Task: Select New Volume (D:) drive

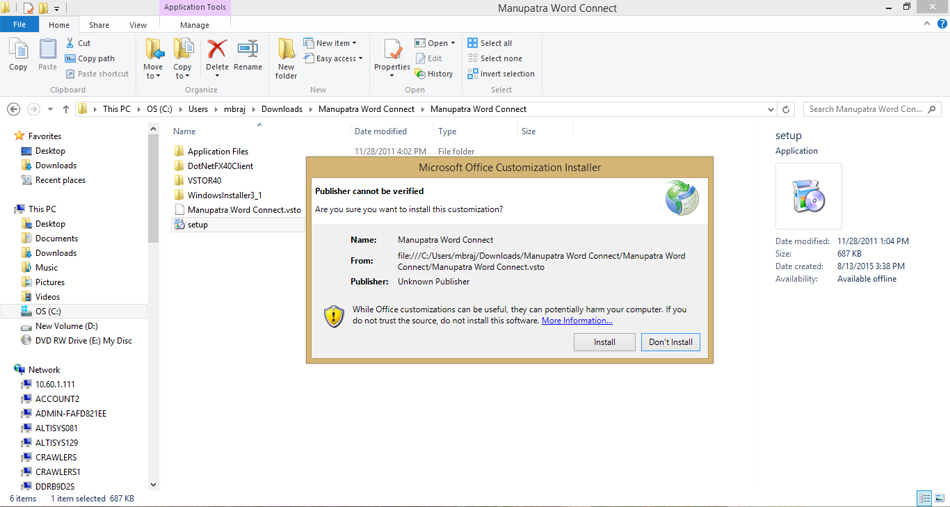Action: pos(67,326)
